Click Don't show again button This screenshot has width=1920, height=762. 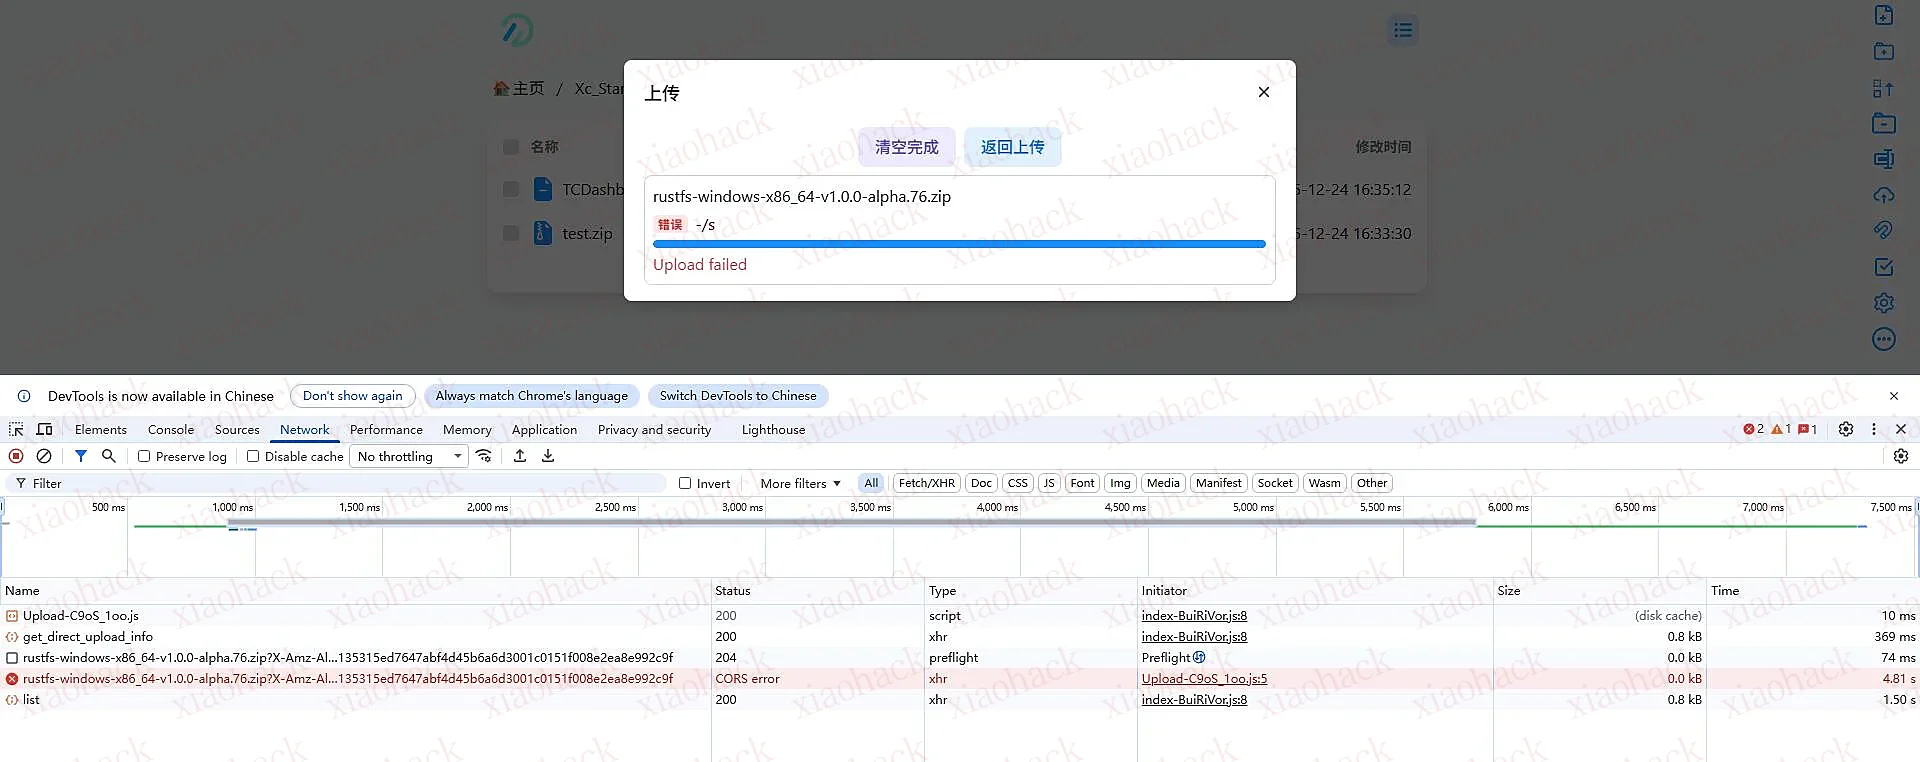(352, 396)
